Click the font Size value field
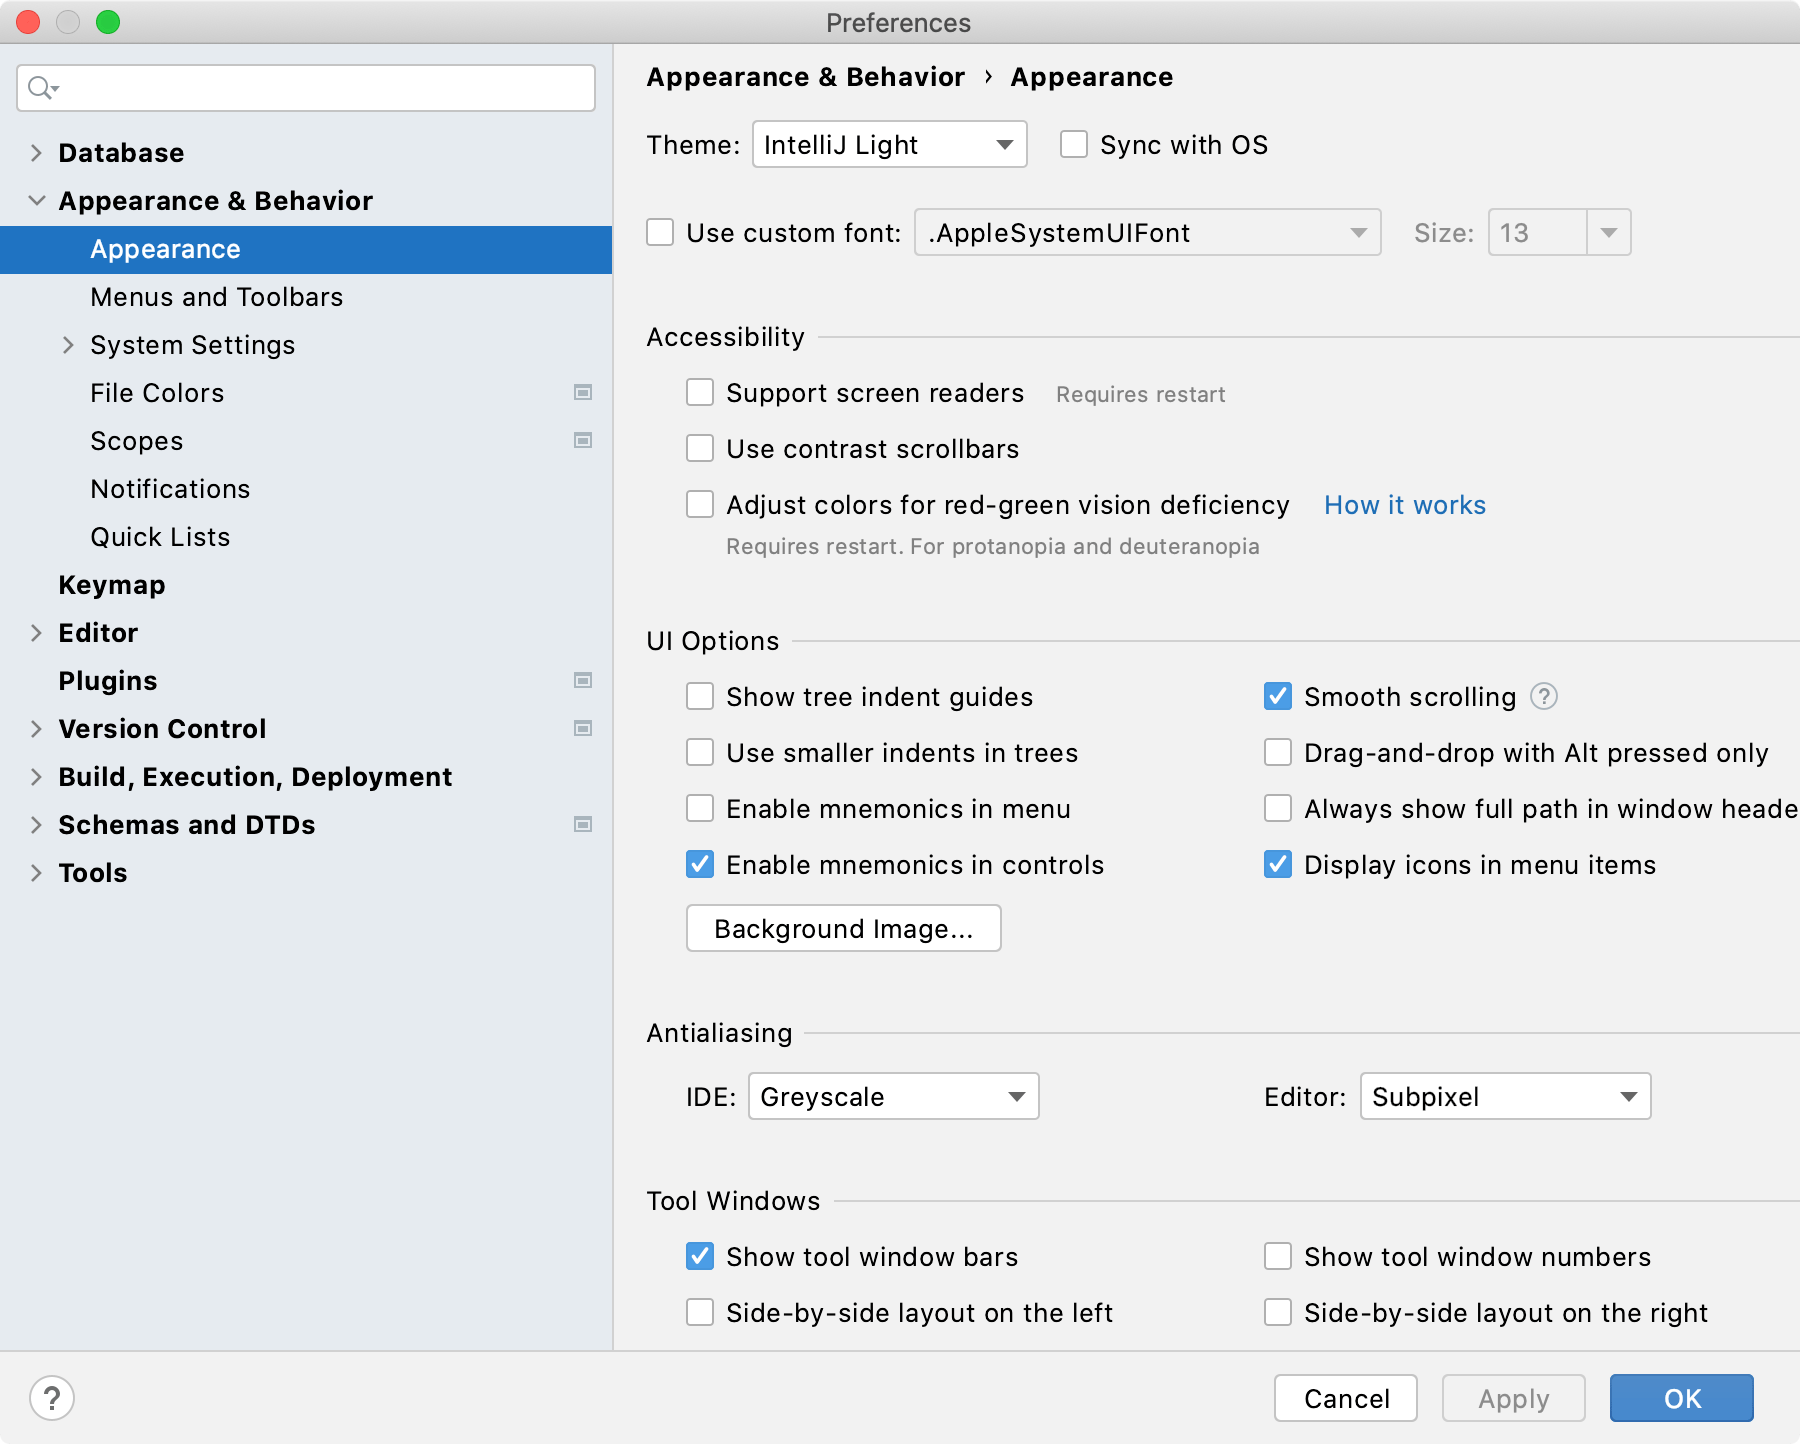This screenshot has height=1444, width=1800. click(x=1538, y=233)
